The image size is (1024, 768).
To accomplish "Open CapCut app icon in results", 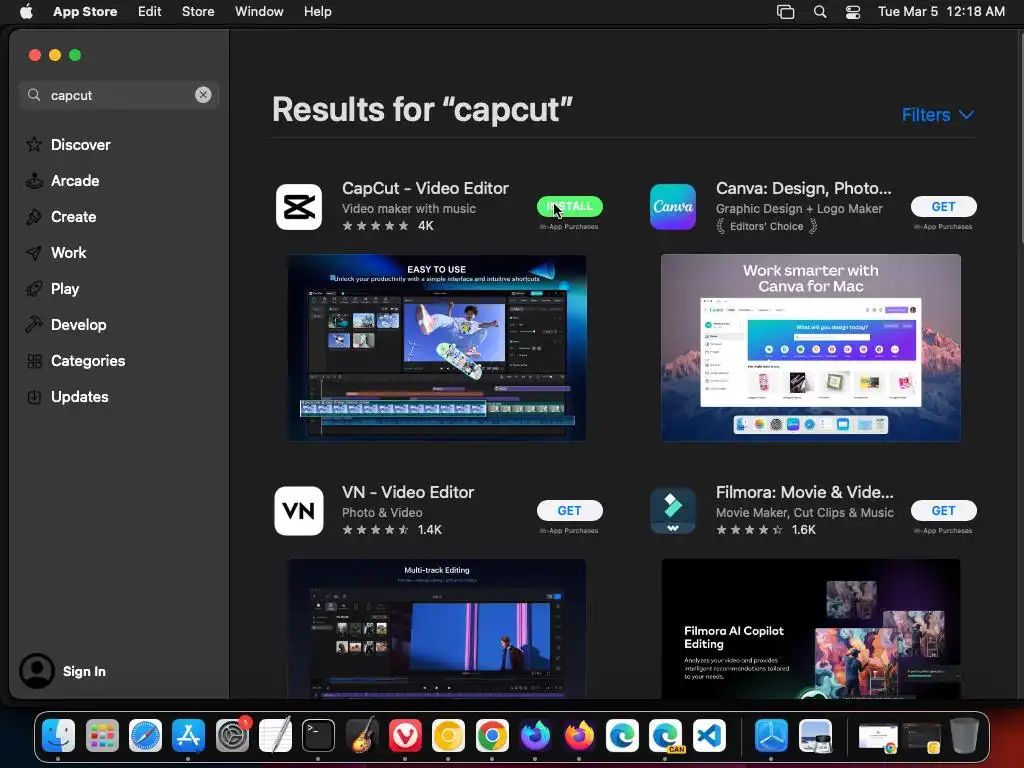I will pos(298,207).
